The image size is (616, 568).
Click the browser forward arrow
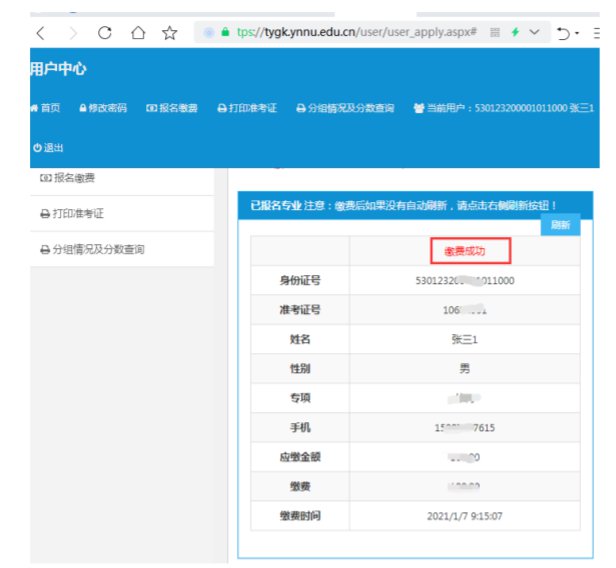pyautogui.click(x=73, y=32)
